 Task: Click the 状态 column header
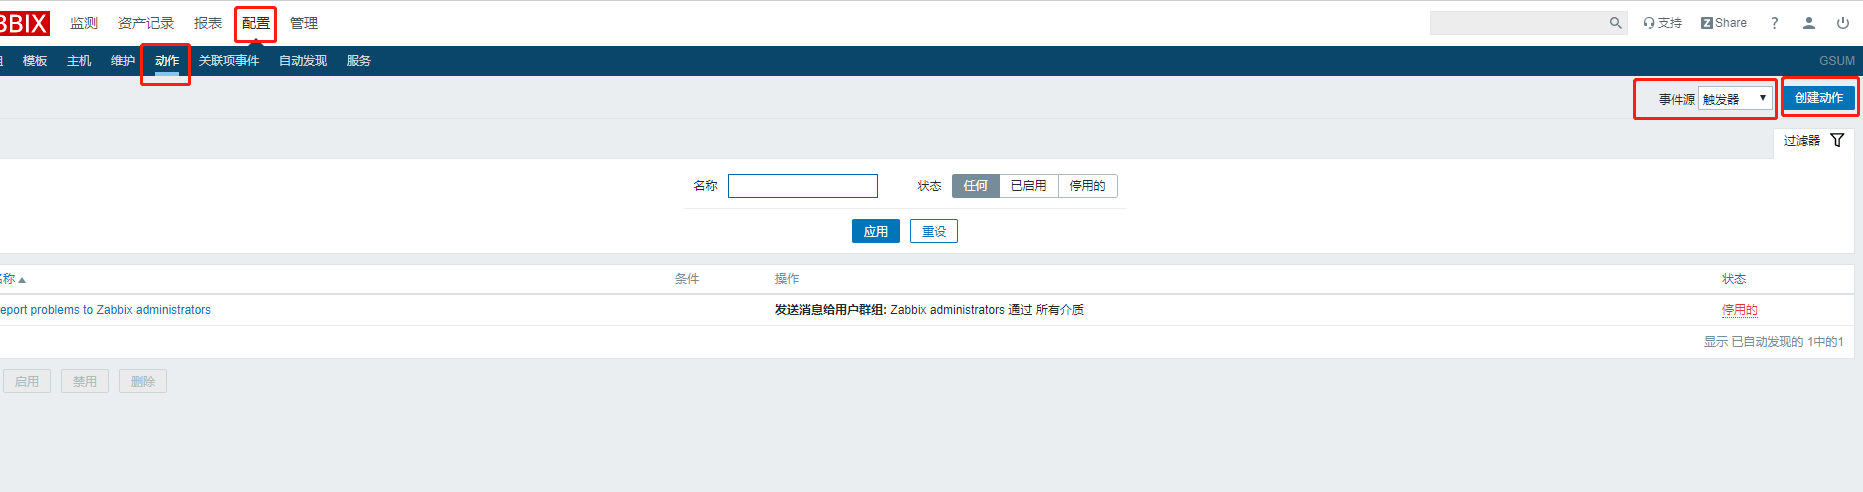[x=1734, y=279]
